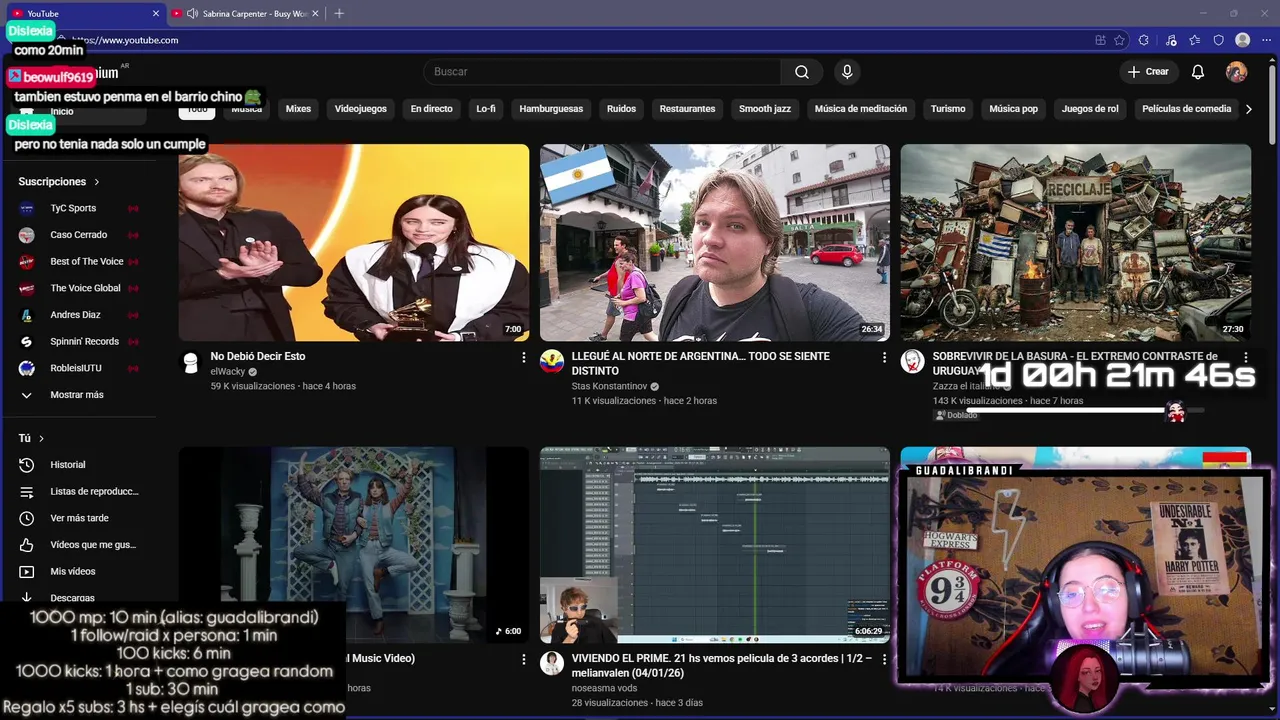Screen dimensions: 1280x720
Task: Open new browser tab plus button
Action: 339,14
